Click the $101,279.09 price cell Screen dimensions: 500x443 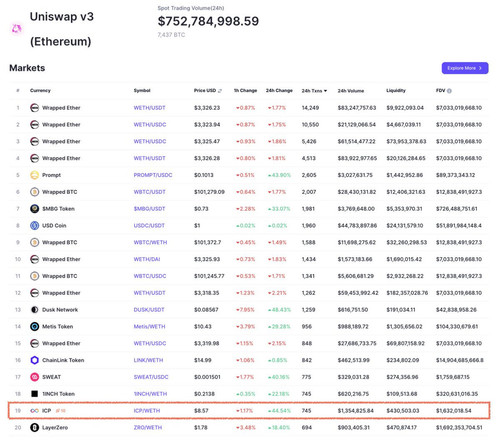point(209,192)
